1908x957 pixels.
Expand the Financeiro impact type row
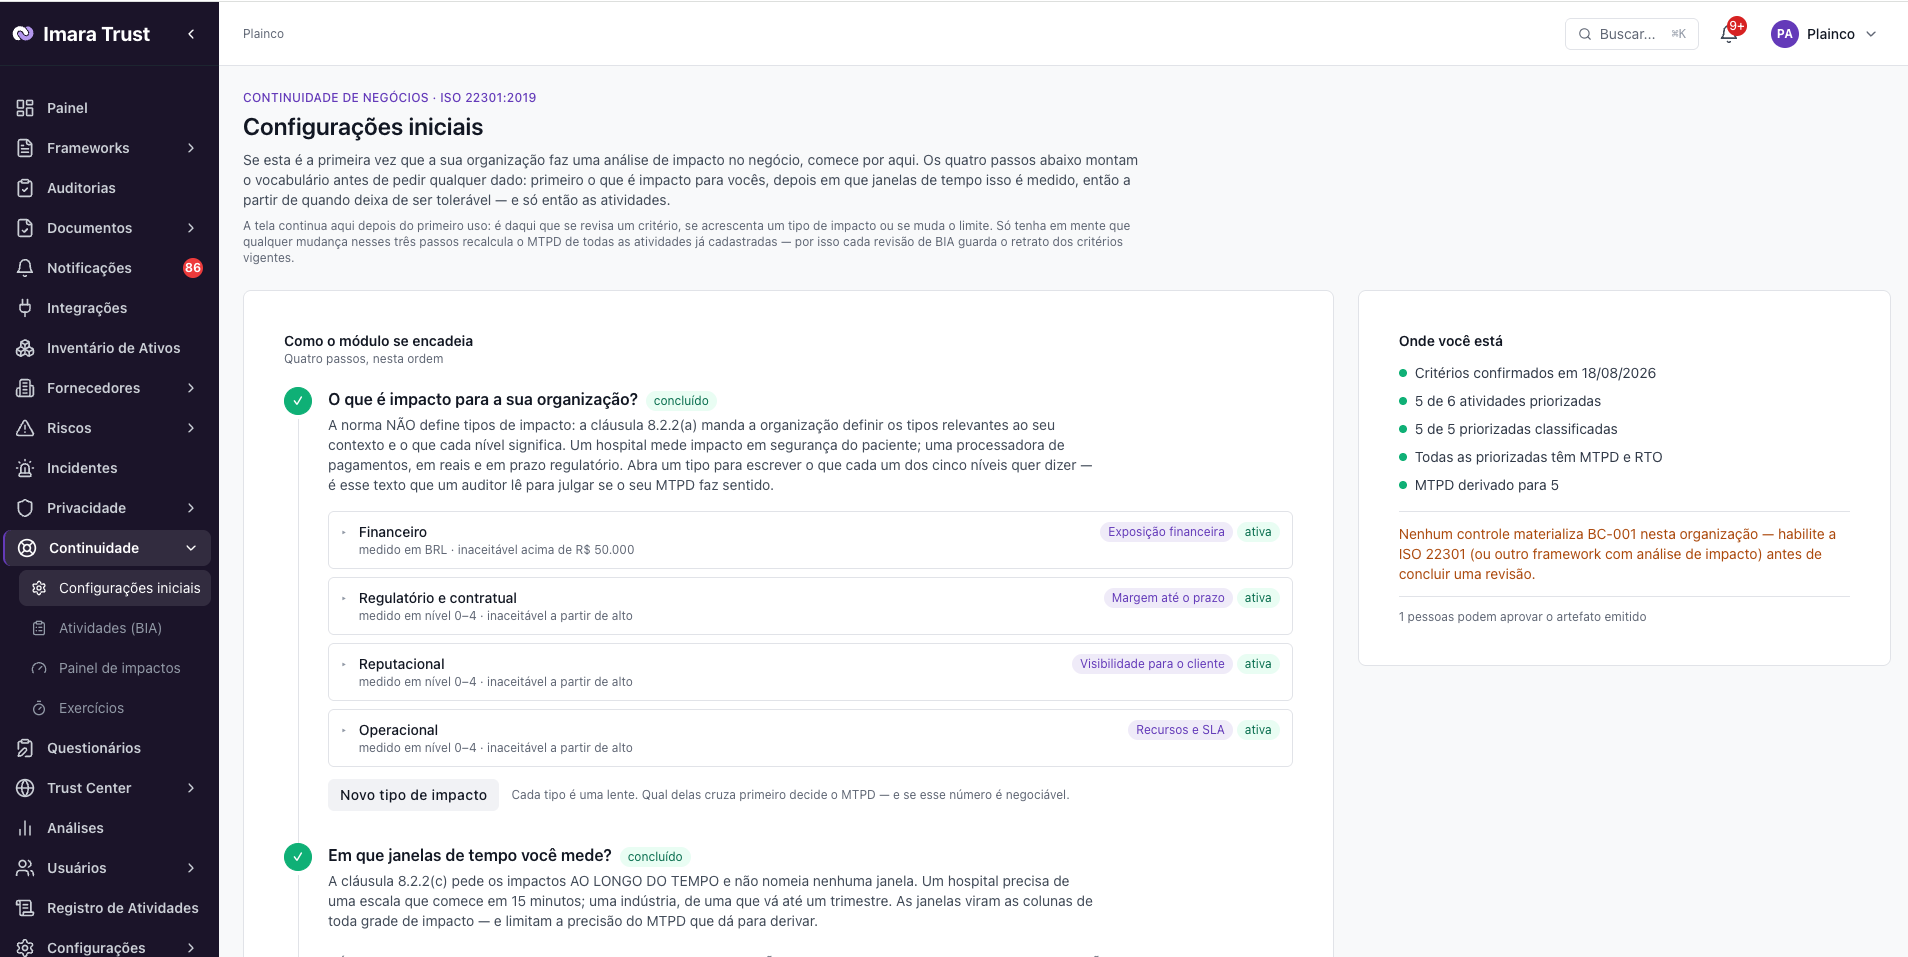810,540
